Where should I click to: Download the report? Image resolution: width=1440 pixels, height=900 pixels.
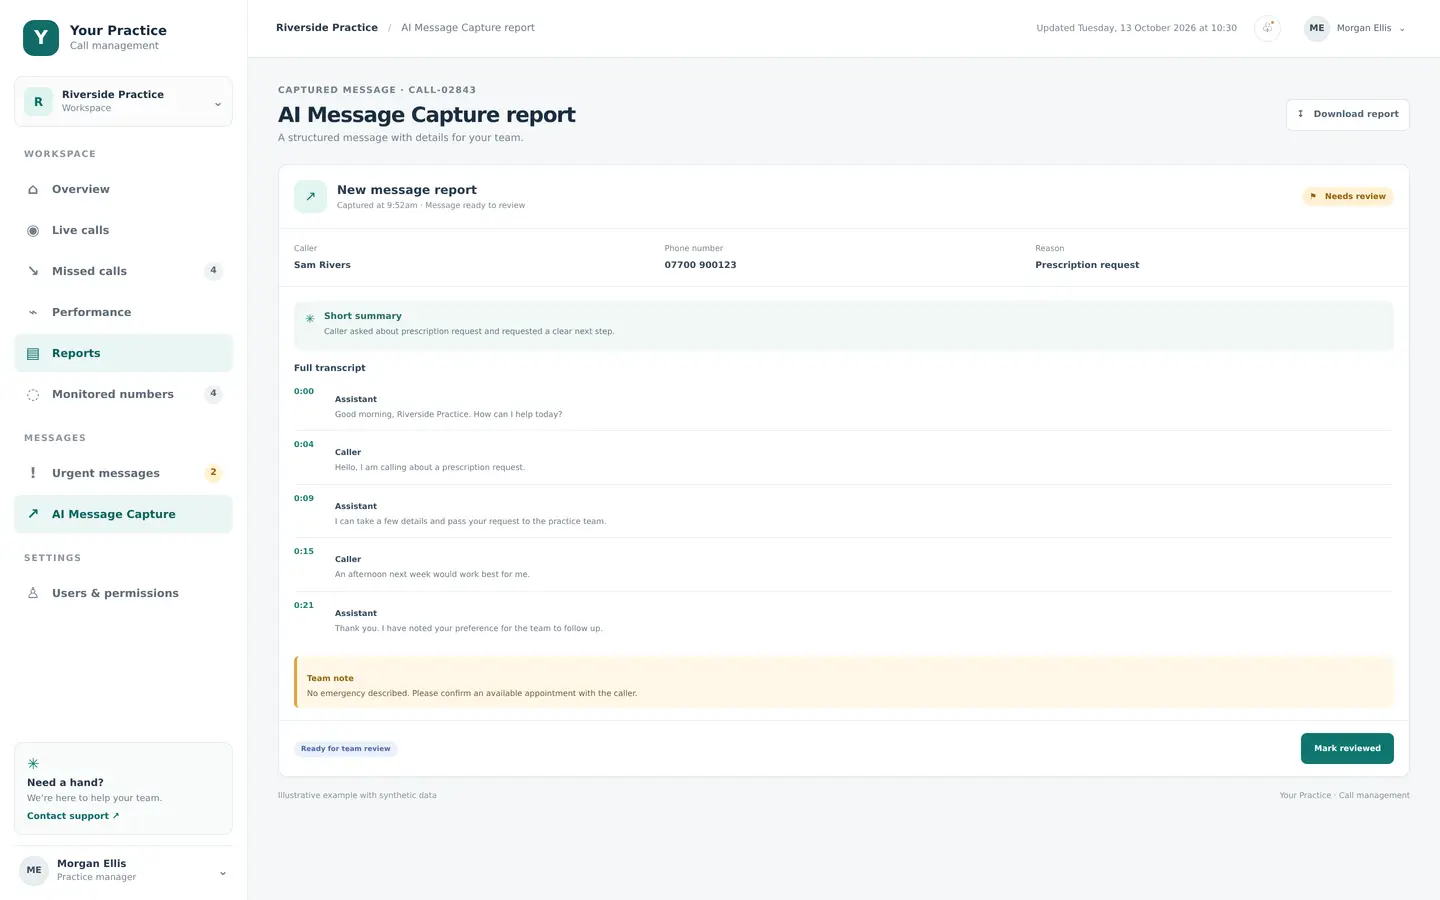click(x=1347, y=114)
